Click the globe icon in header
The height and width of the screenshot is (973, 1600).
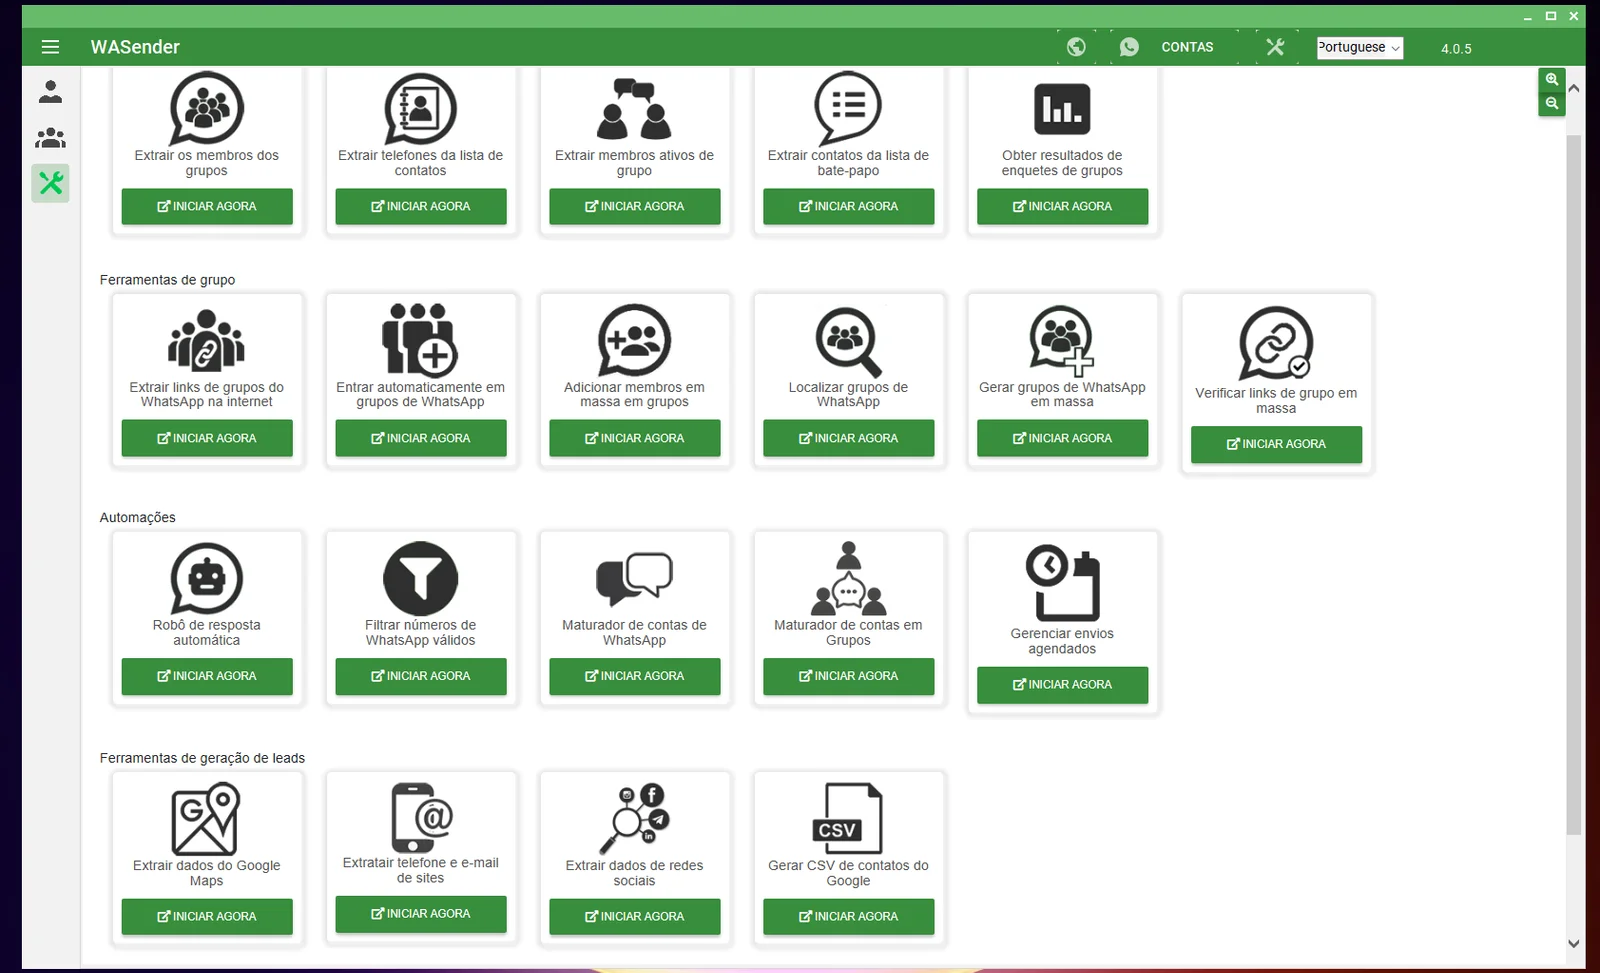point(1076,47)
